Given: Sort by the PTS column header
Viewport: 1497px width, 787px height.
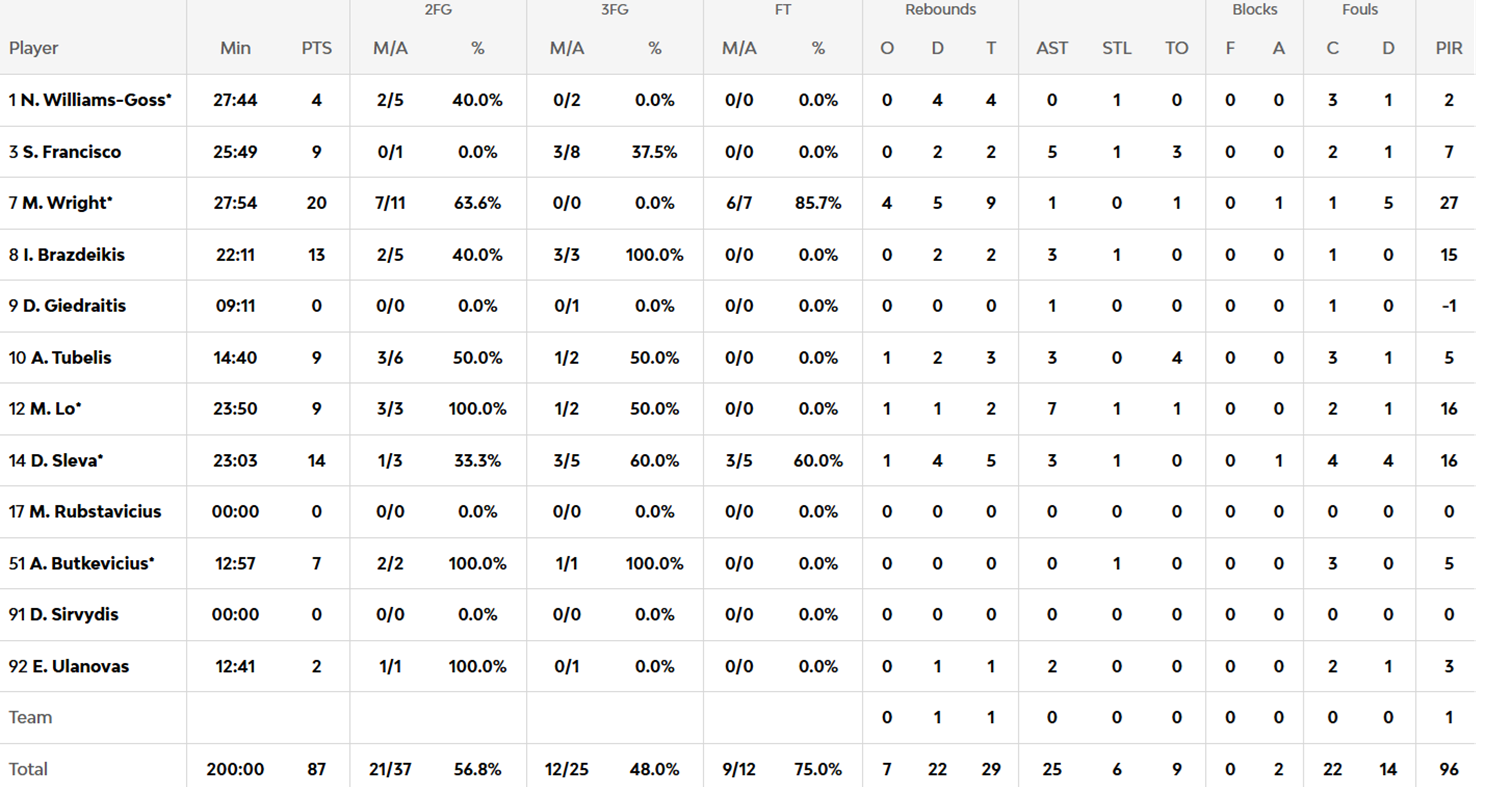Looking at the screenshot, I should pyautogui.click(x=317, y=48).
